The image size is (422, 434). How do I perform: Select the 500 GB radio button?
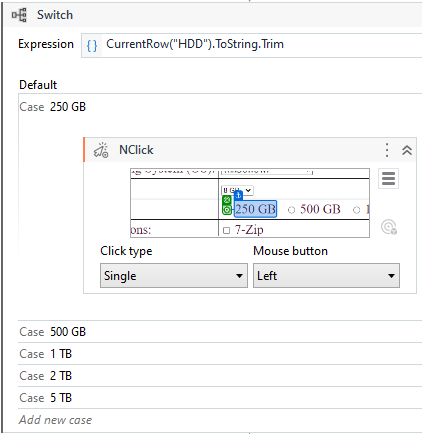[291, 210]
